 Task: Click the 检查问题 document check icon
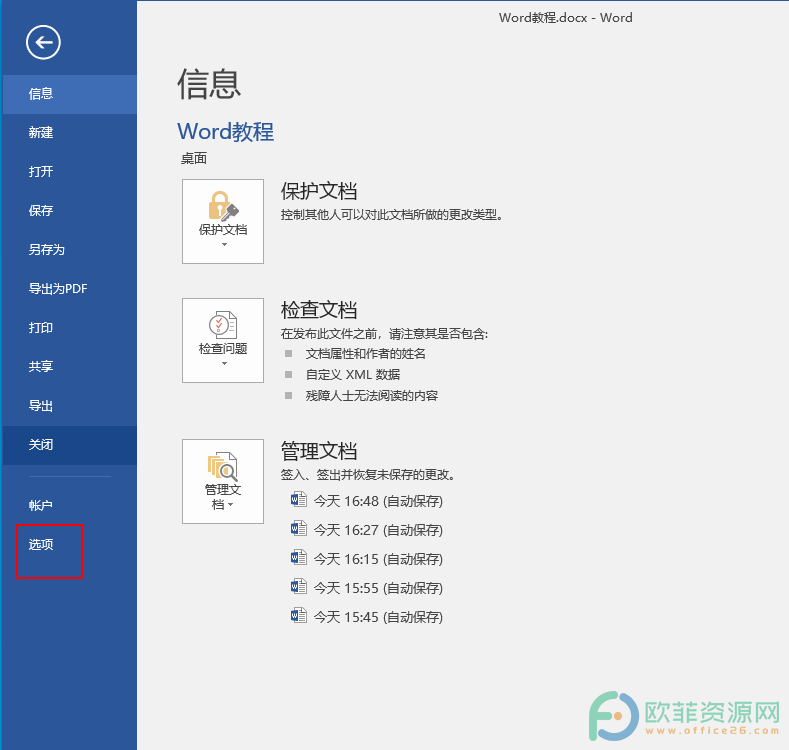(x=223, y=325)
